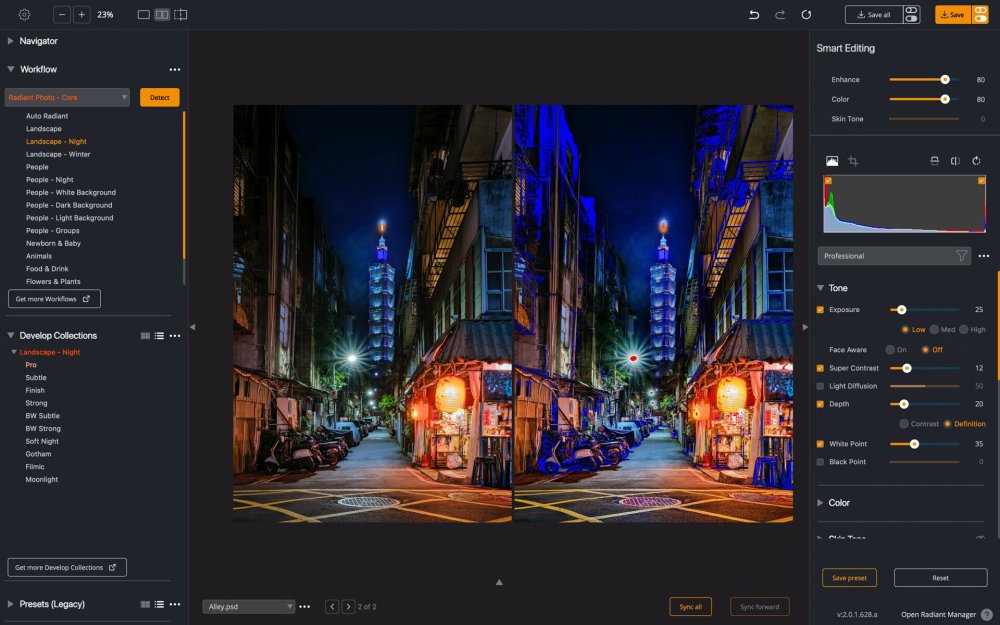Image resolution: width=1000 pixels, height=625 pixels.
Task: Collapse the right panel with arrow
Action: coord(805,327)
